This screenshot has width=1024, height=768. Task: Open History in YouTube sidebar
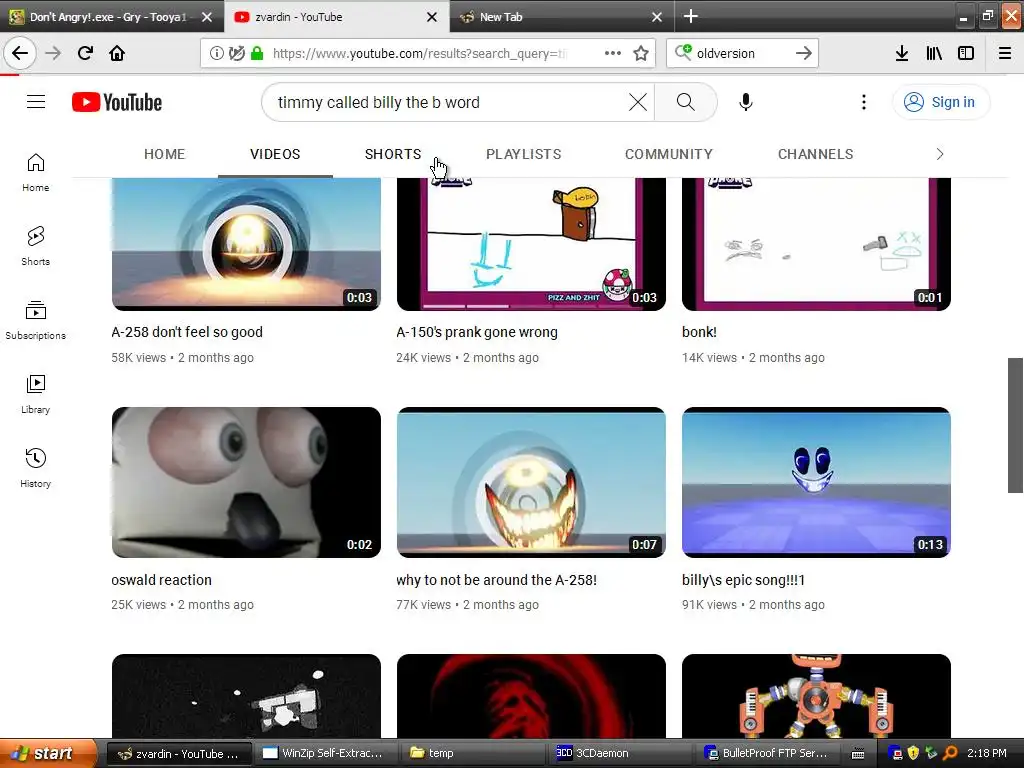pos(36,468)
